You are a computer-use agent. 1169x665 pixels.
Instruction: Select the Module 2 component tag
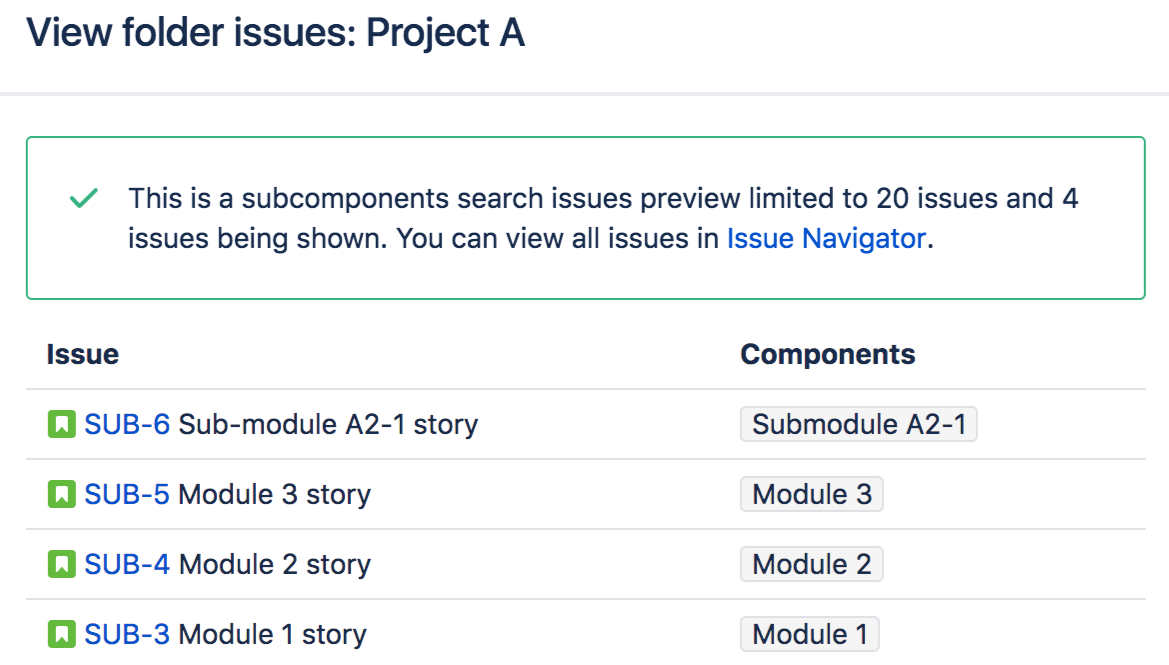pos(812,565)
